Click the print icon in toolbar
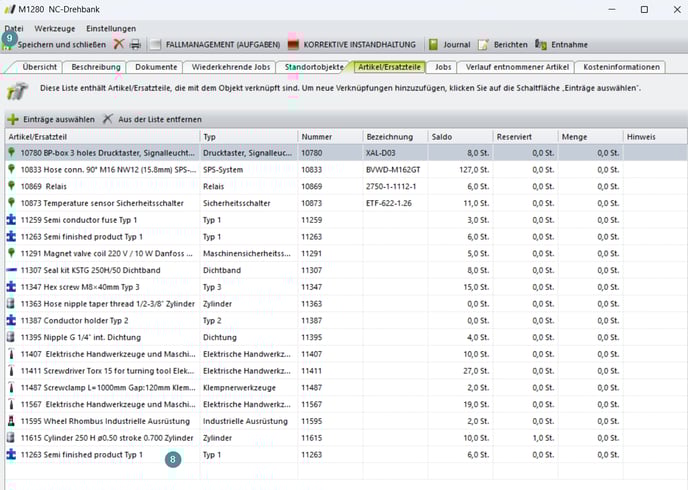Viewport: 688px width, 490px height. (x=134, y=45)
